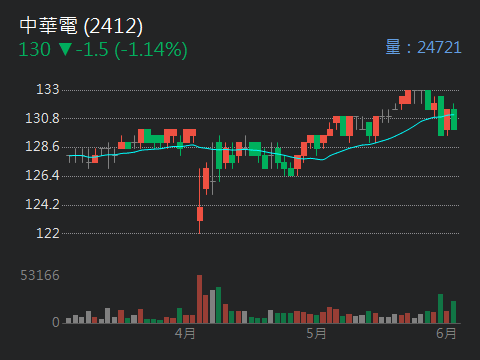
Task: Click the 4月 date axis label
Action: (185, 333)
